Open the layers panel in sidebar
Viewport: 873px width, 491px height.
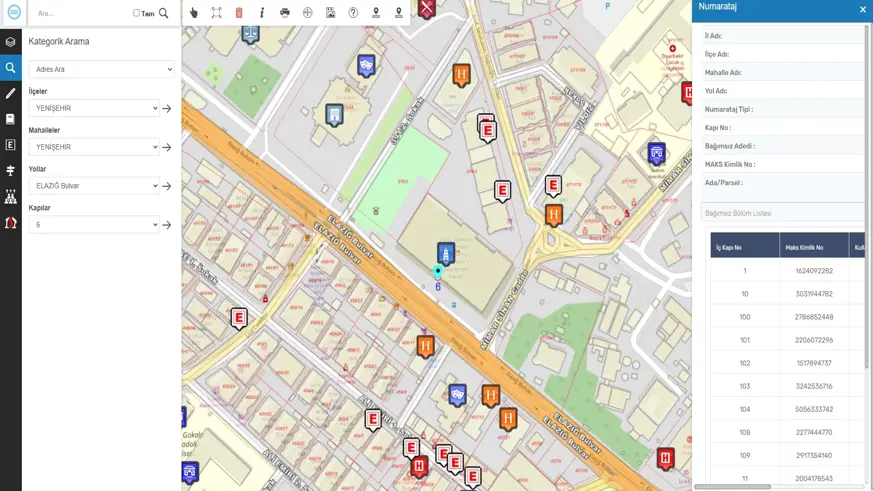click(11, 42)
